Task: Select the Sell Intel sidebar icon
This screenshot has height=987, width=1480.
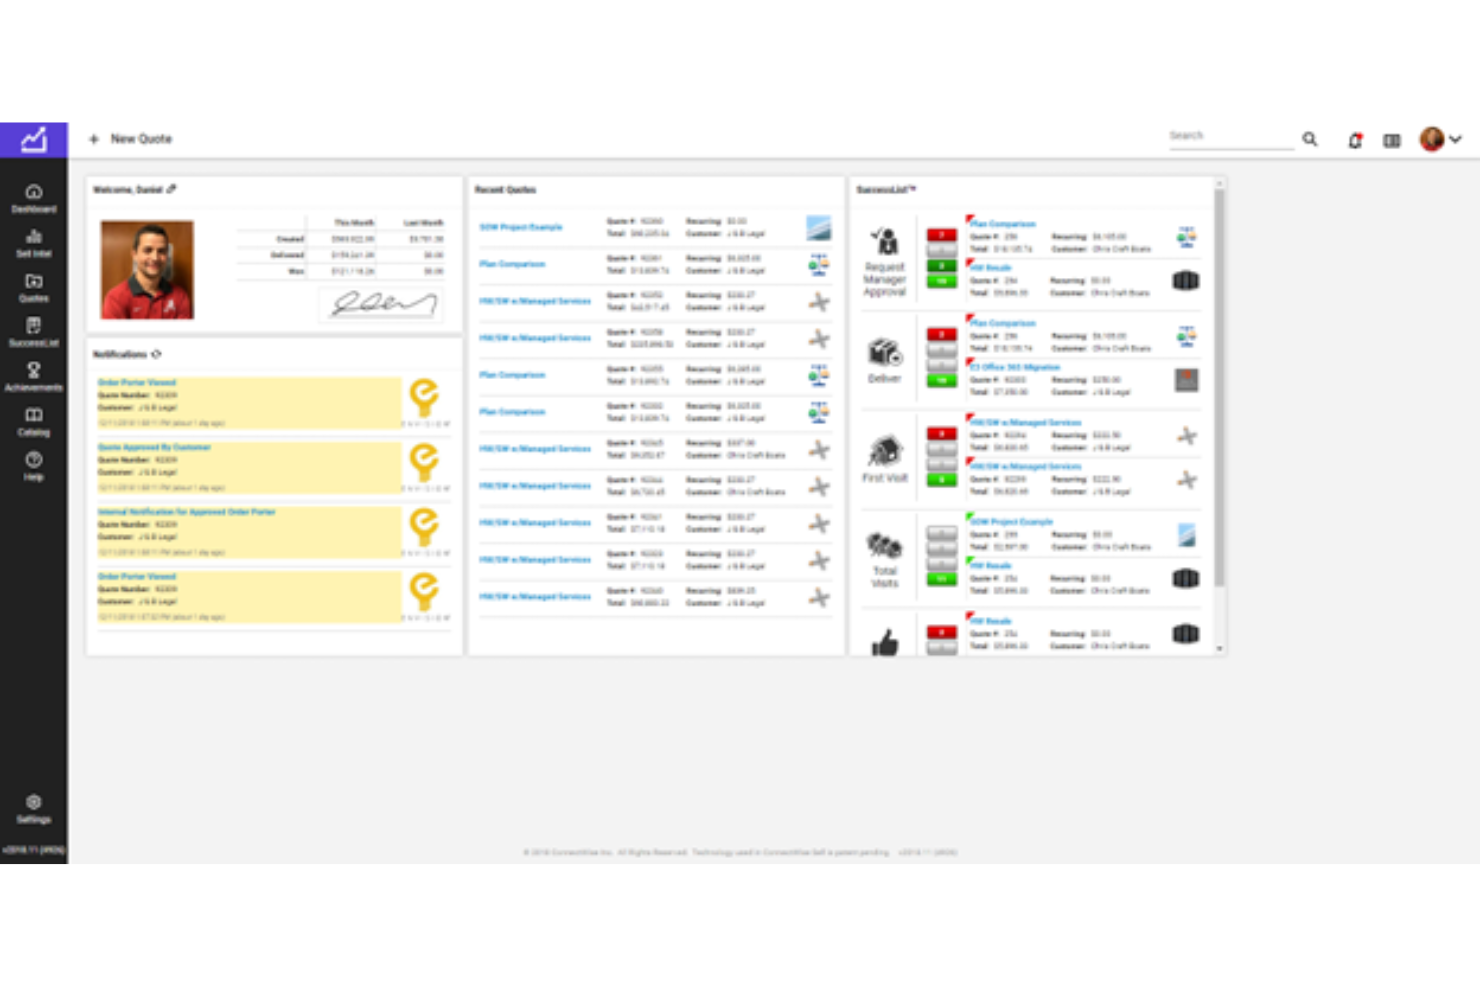Action: (34, 243)
